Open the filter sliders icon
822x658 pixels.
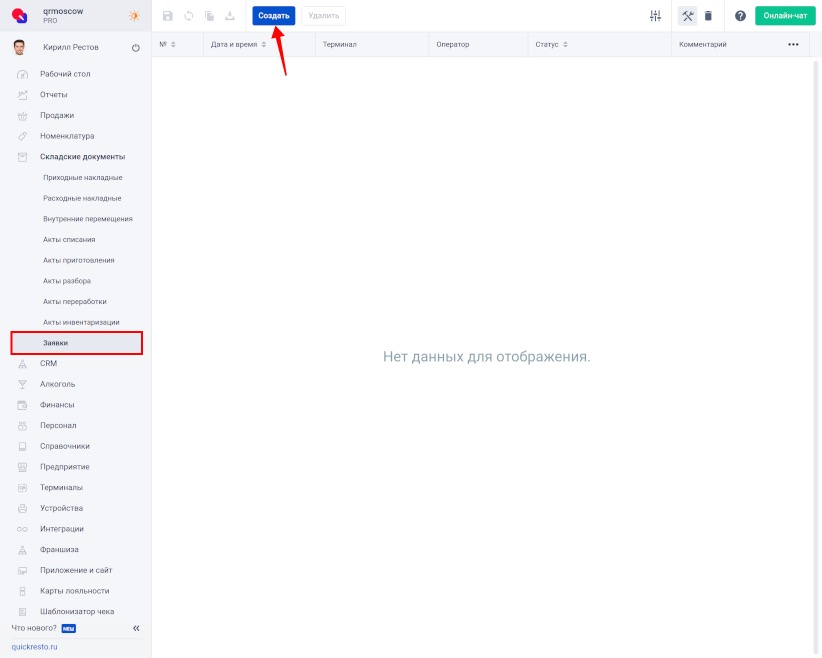coord(655,16)
